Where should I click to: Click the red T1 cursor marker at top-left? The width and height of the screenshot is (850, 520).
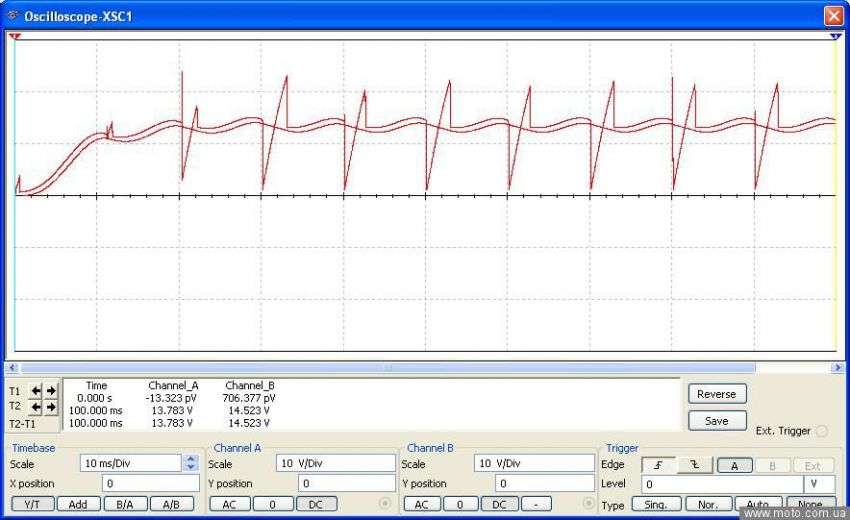tap(15, 36)
